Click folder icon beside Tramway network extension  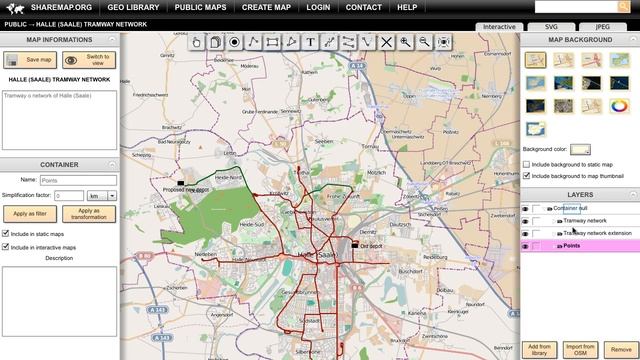click(x=560, y=233)
